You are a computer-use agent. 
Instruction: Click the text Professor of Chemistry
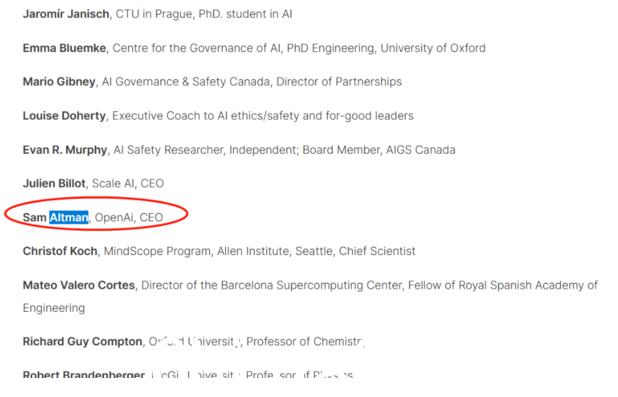coord(306,341)
